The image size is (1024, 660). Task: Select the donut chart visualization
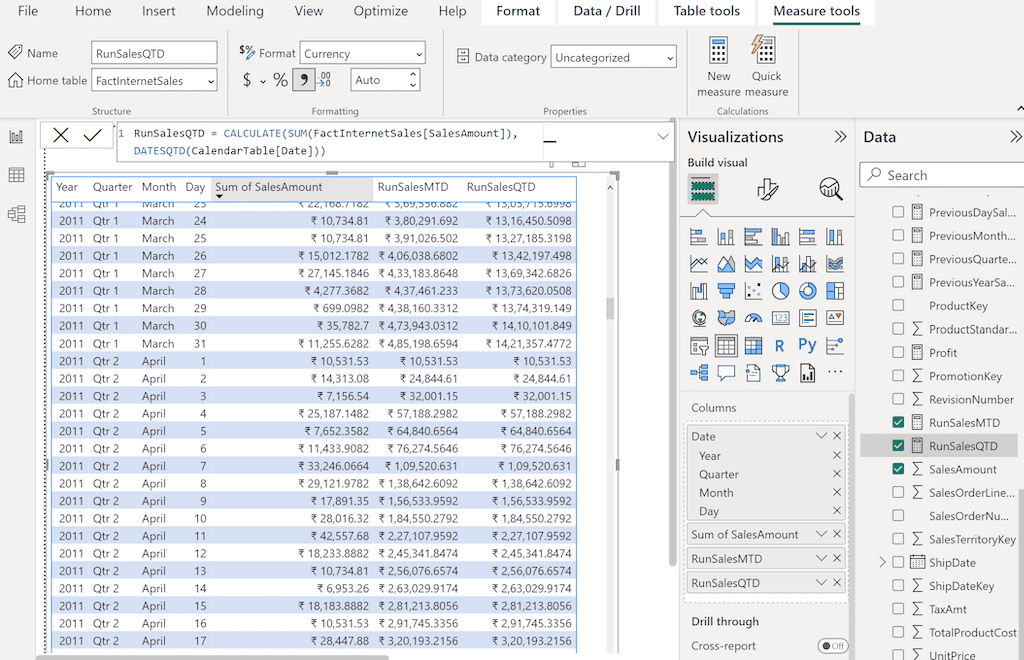808,290
